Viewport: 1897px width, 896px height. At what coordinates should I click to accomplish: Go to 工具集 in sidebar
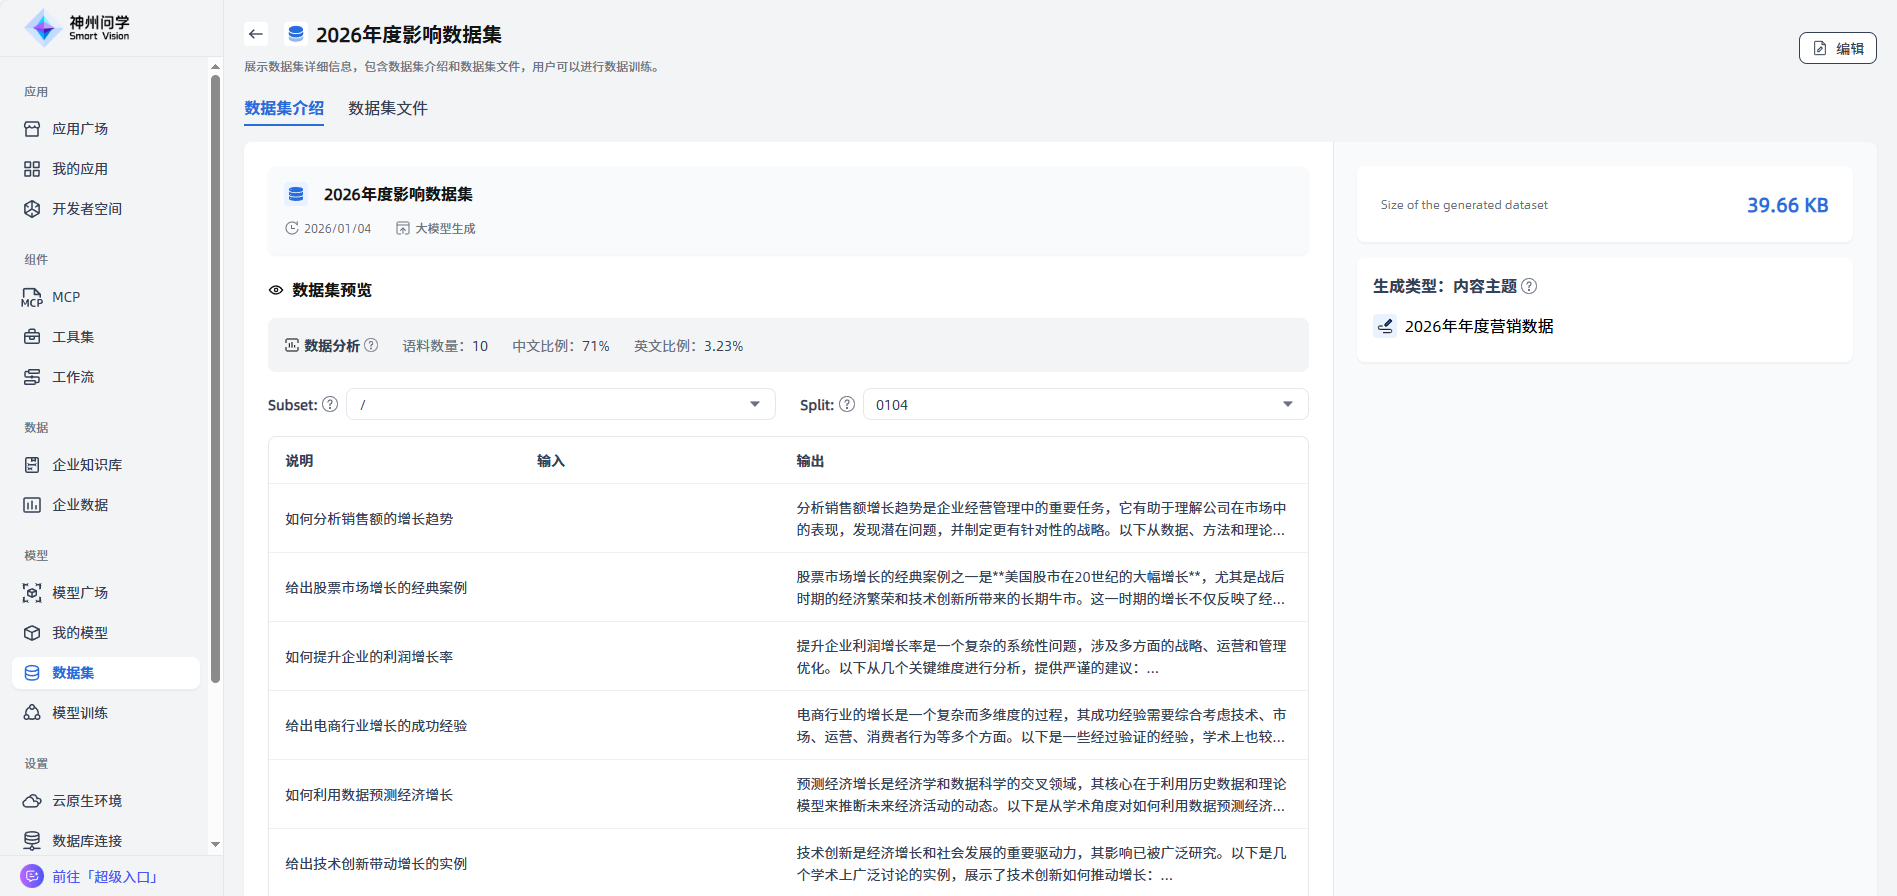(72, 337)
